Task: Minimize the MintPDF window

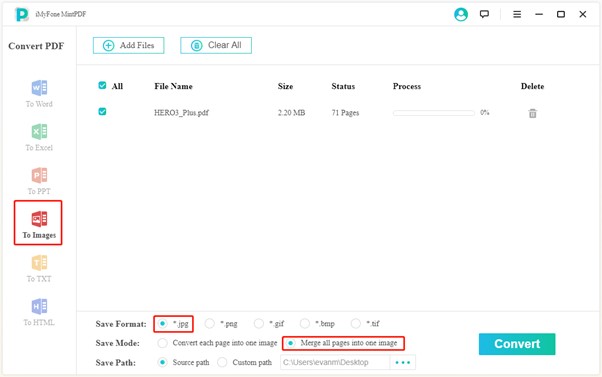Action: point(539,15)
